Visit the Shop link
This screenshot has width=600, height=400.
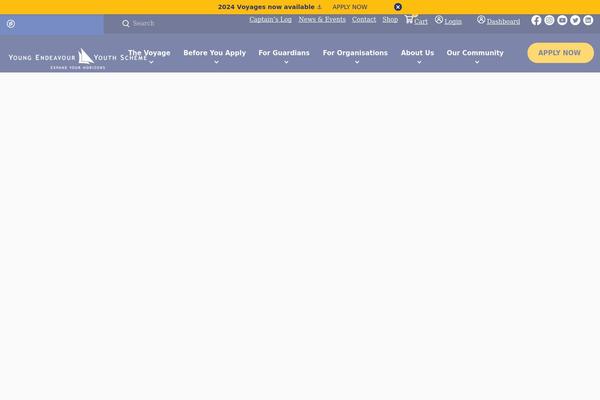pyautogui.click(x=390, y=20)
